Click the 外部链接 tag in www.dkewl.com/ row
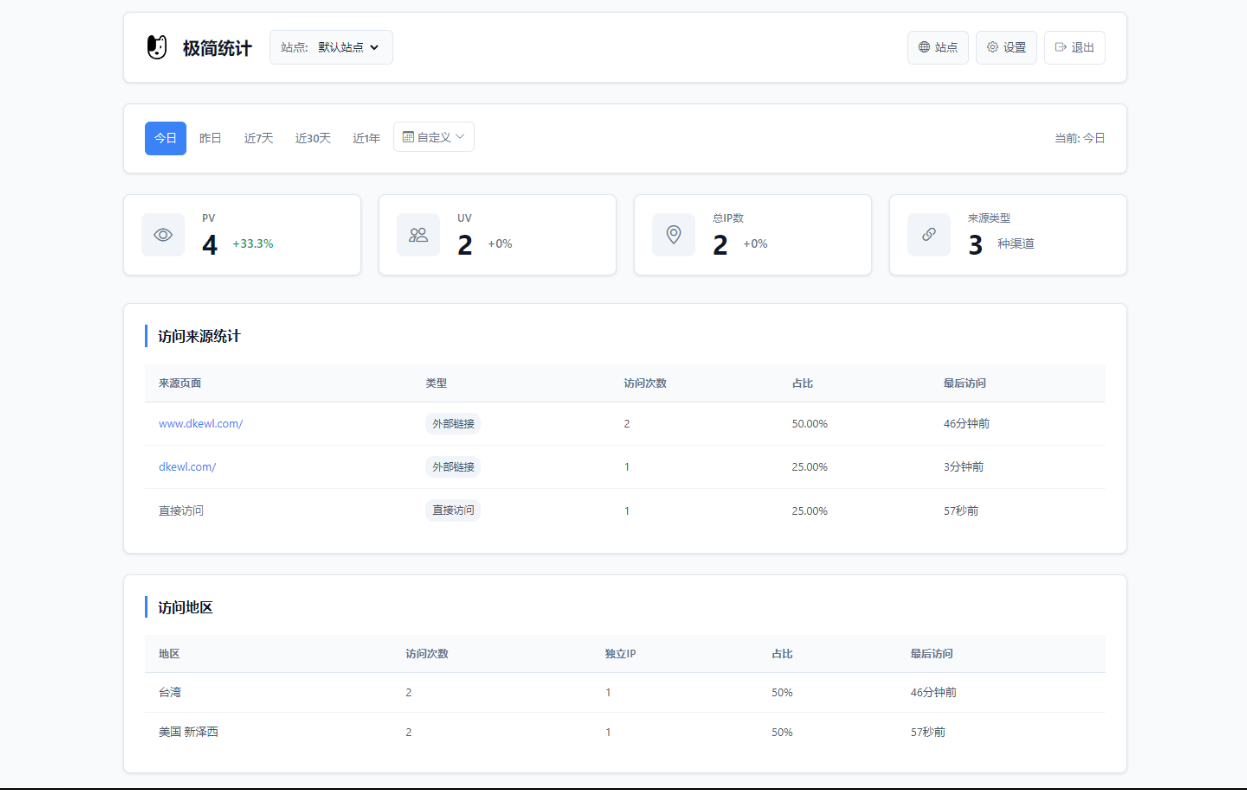Viewport: 1247px width, 790px height. click(453, 424)
